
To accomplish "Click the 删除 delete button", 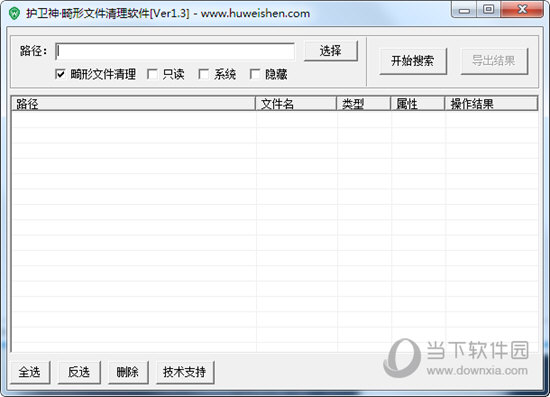I will point(128,372).
